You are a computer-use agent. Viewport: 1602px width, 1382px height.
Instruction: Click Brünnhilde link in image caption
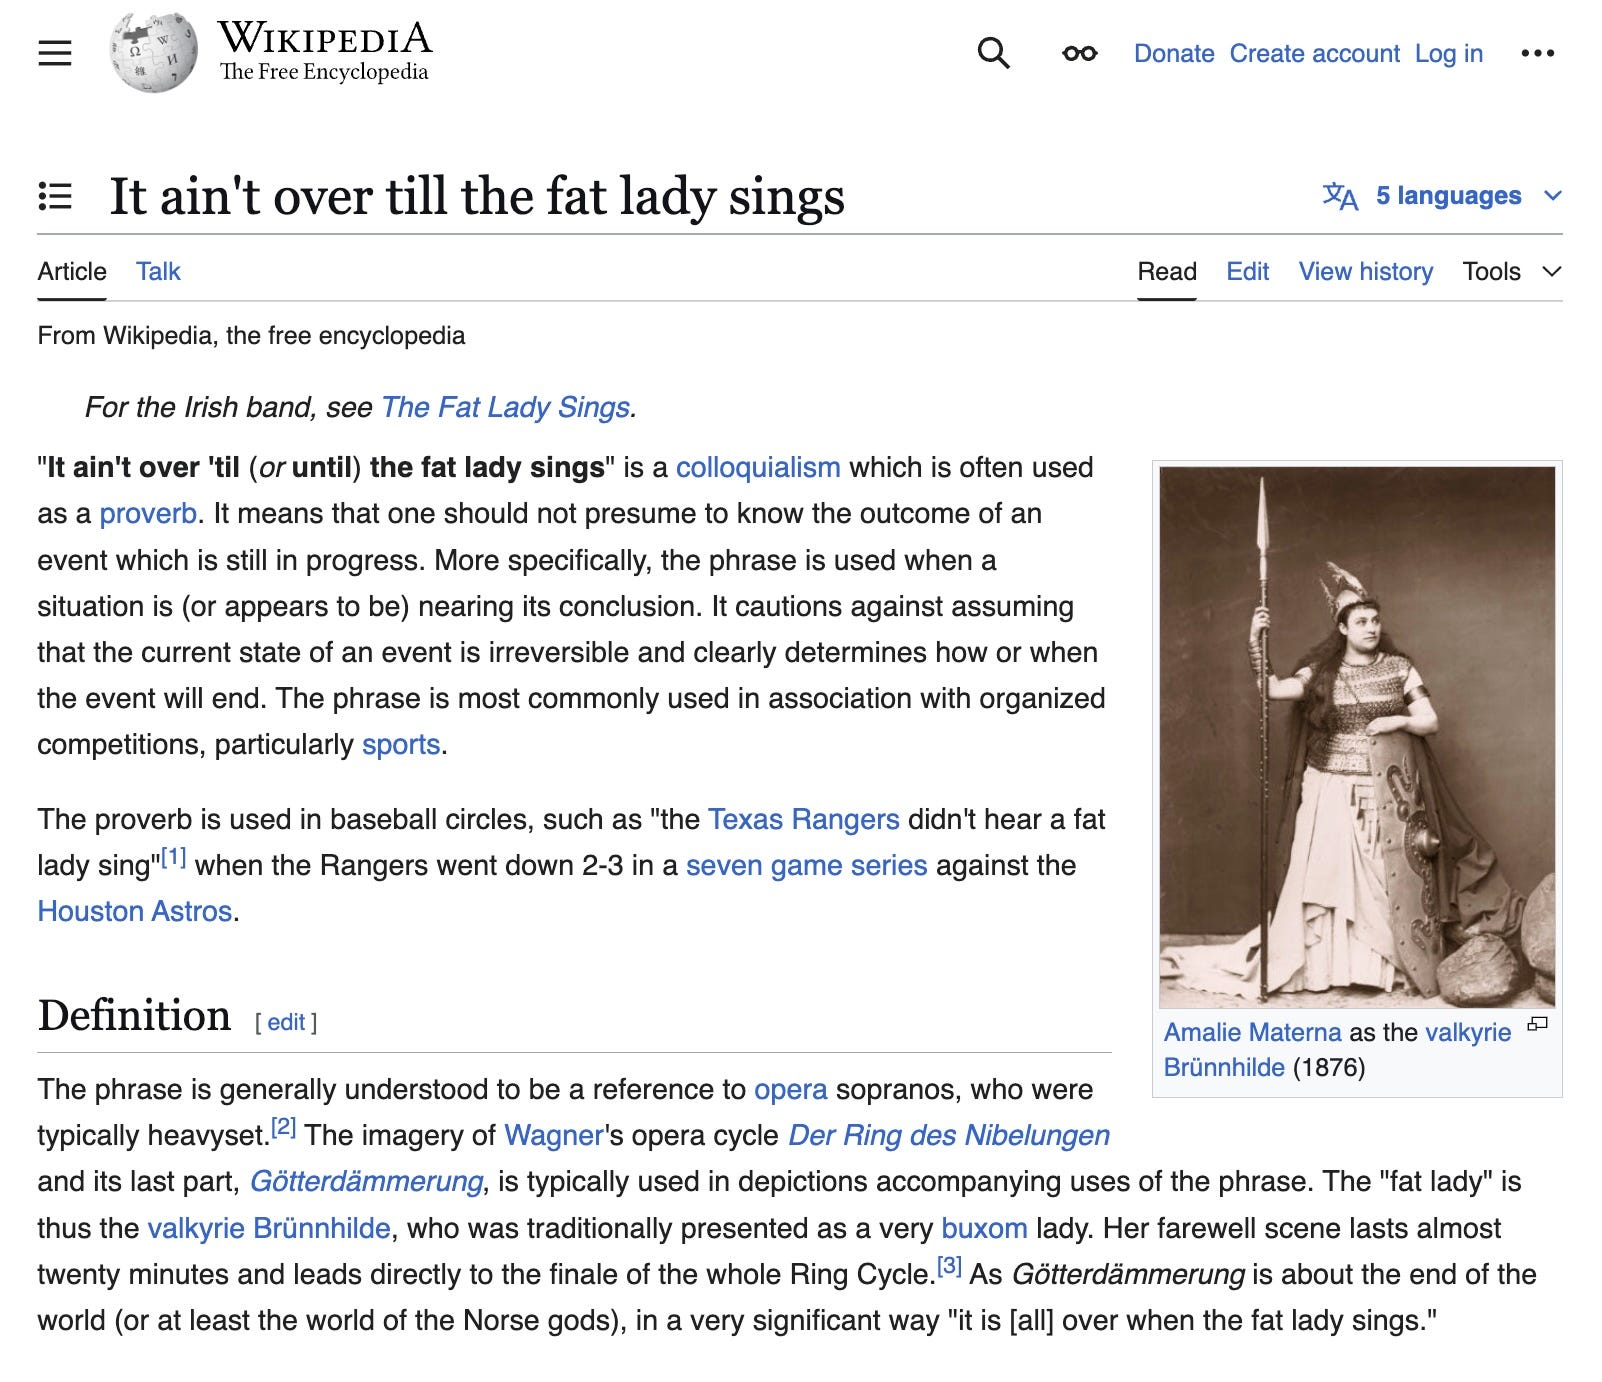[1224, 1067]
